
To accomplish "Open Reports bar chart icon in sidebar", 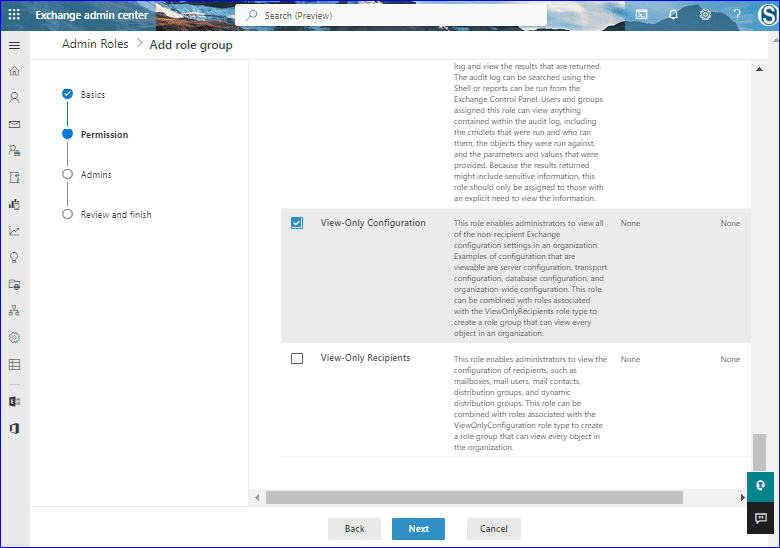I will point(14,204).
